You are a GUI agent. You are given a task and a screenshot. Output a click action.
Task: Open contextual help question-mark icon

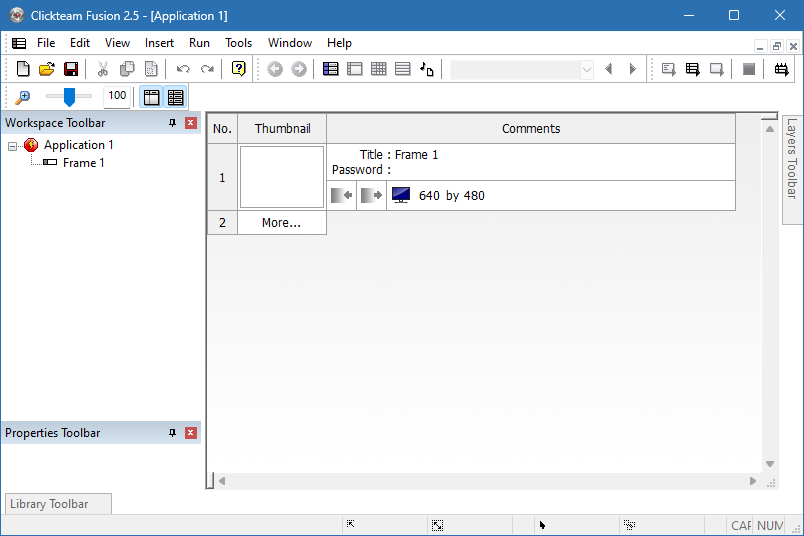tap(238, 69)
